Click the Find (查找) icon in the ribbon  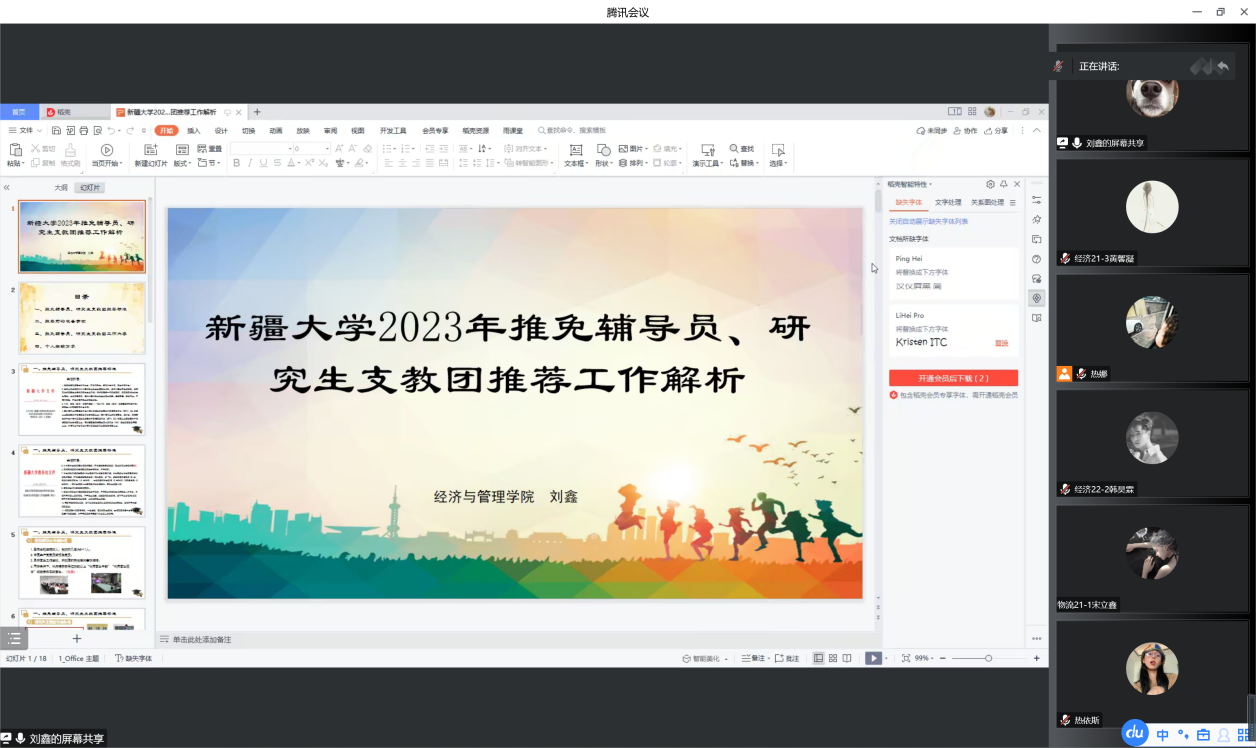point(735,149)
